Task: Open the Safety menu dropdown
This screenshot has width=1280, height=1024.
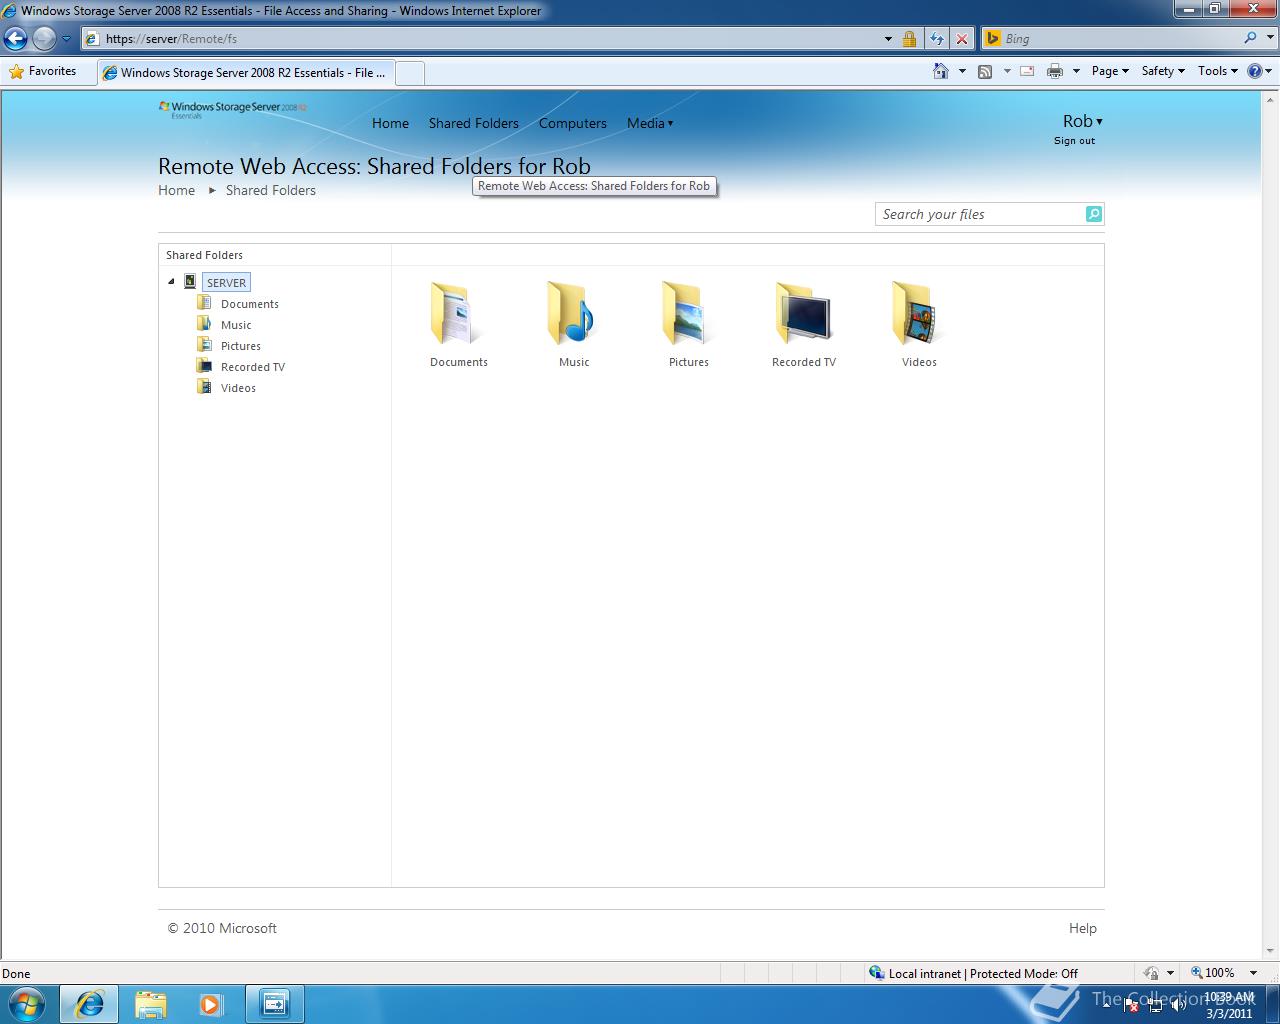Action: click(1163, 71)
